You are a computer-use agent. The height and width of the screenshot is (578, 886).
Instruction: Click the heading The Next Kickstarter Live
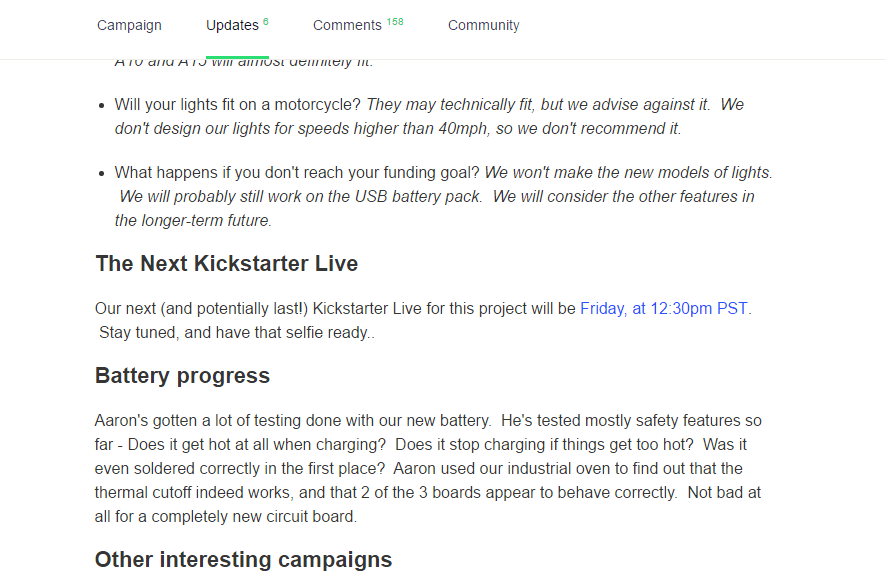(x=225, y=263)
